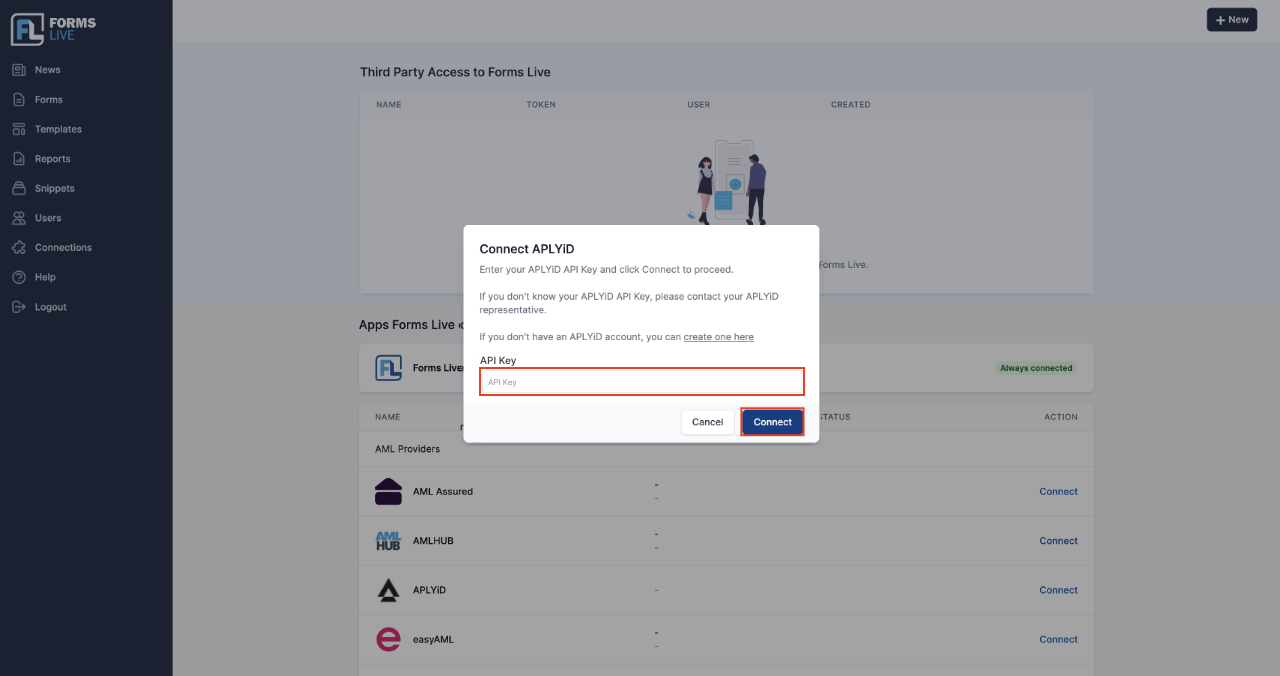Click 'Third Party Access to Forms Live' heading

click(x=455, y=72)
